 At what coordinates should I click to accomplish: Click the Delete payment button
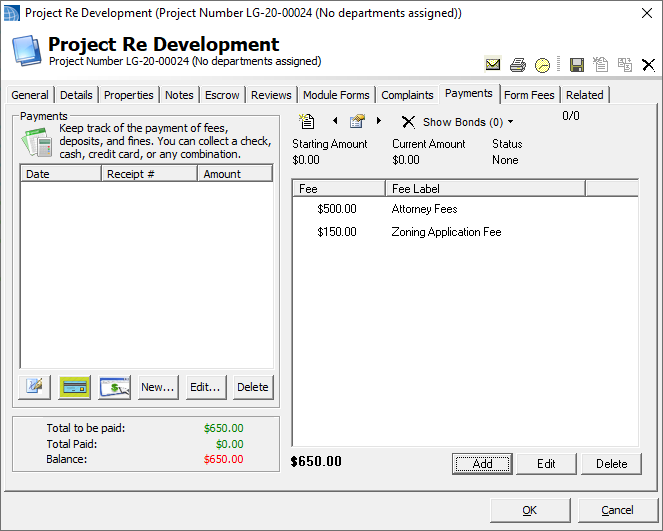point(253,387)
